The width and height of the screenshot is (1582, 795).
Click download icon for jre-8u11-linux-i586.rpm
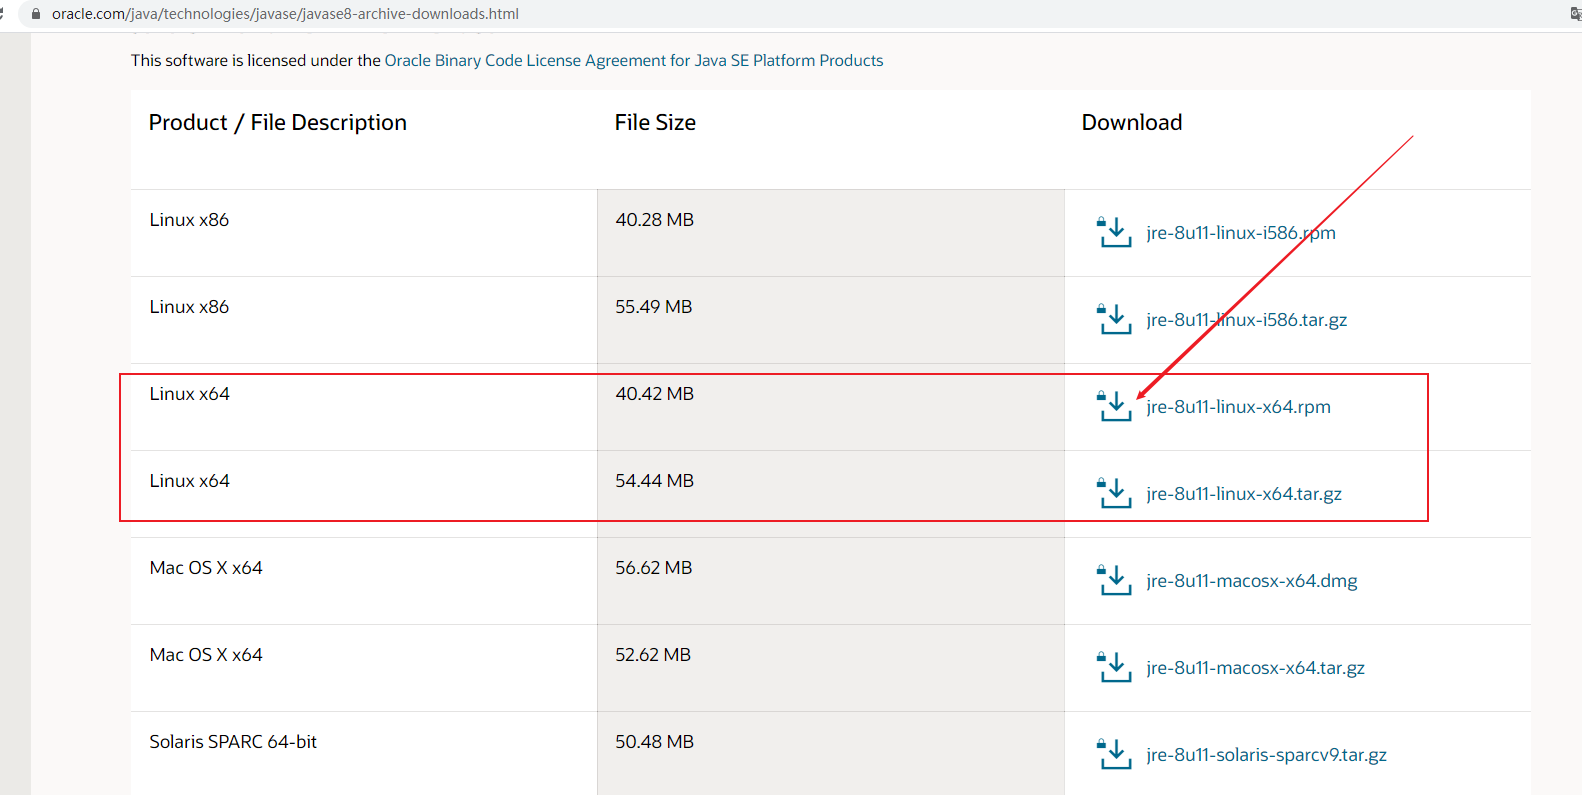(1114, 232)
